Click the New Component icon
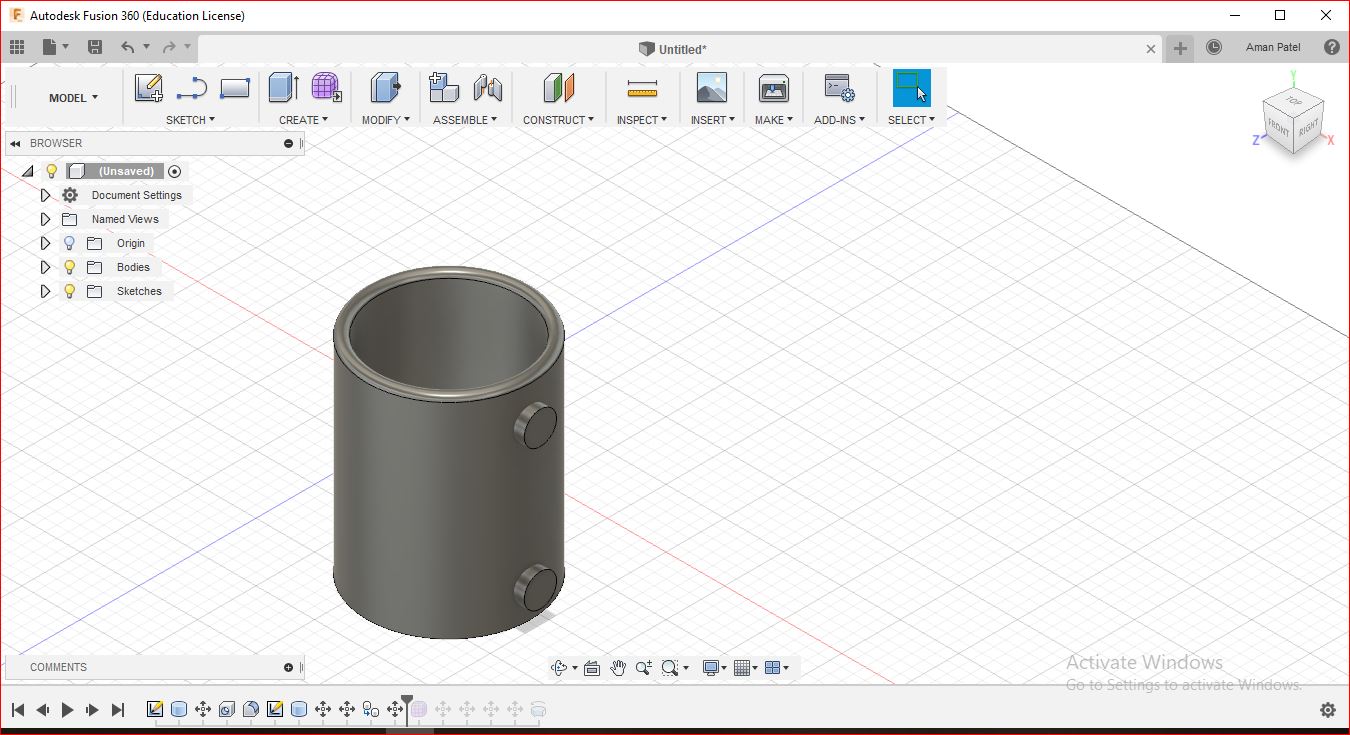 (x=444, y=88)
